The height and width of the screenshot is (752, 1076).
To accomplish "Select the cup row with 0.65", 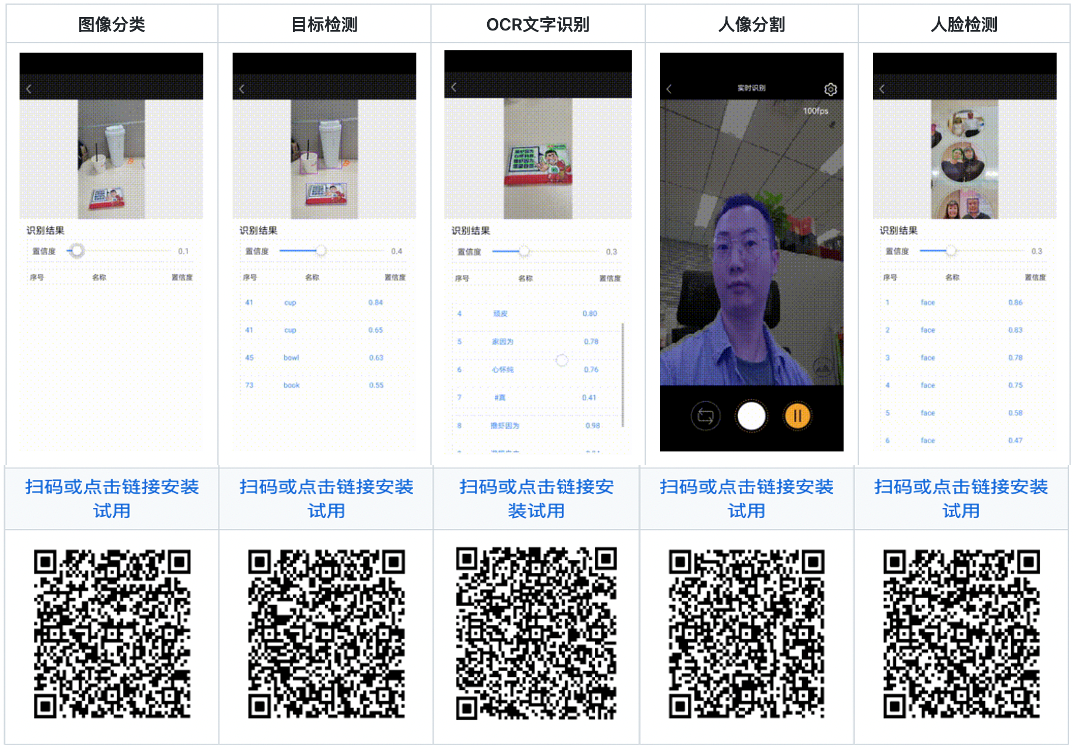I will [324, 330].
